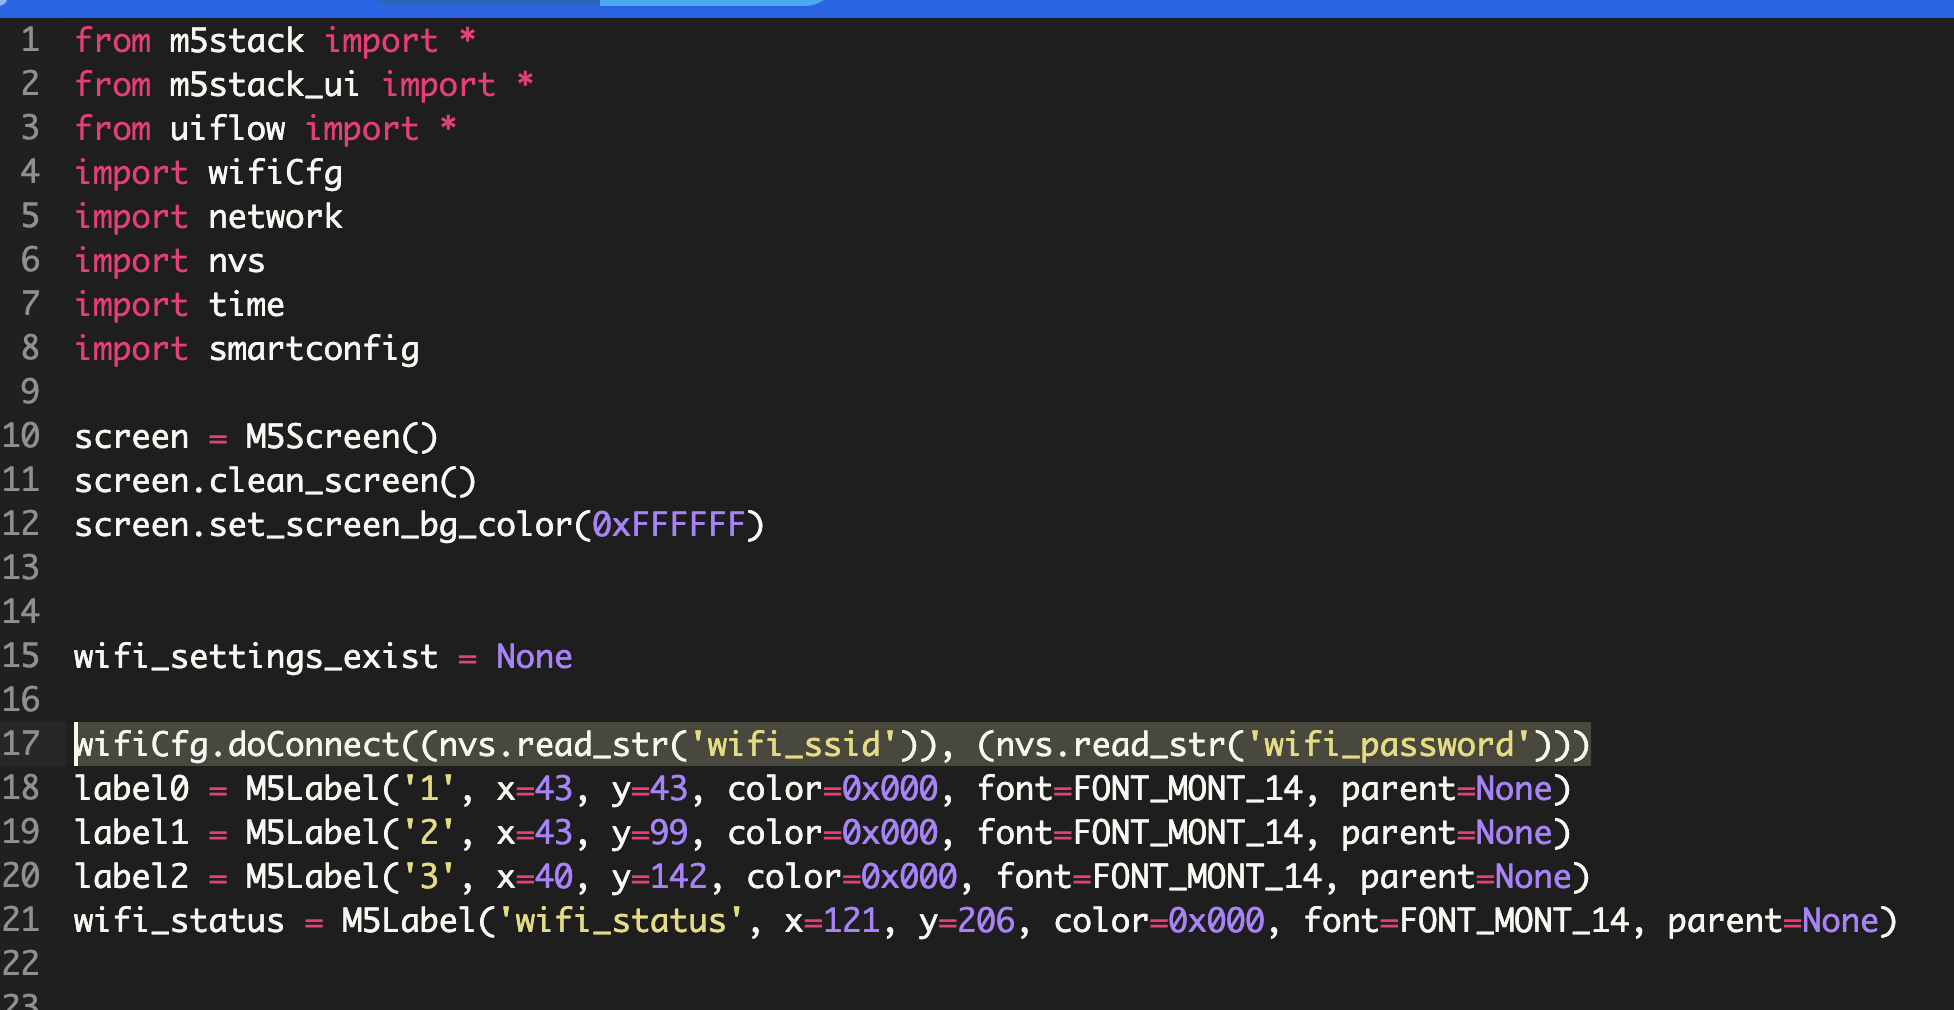Click y=142 value in label2 line

point(659,877)
